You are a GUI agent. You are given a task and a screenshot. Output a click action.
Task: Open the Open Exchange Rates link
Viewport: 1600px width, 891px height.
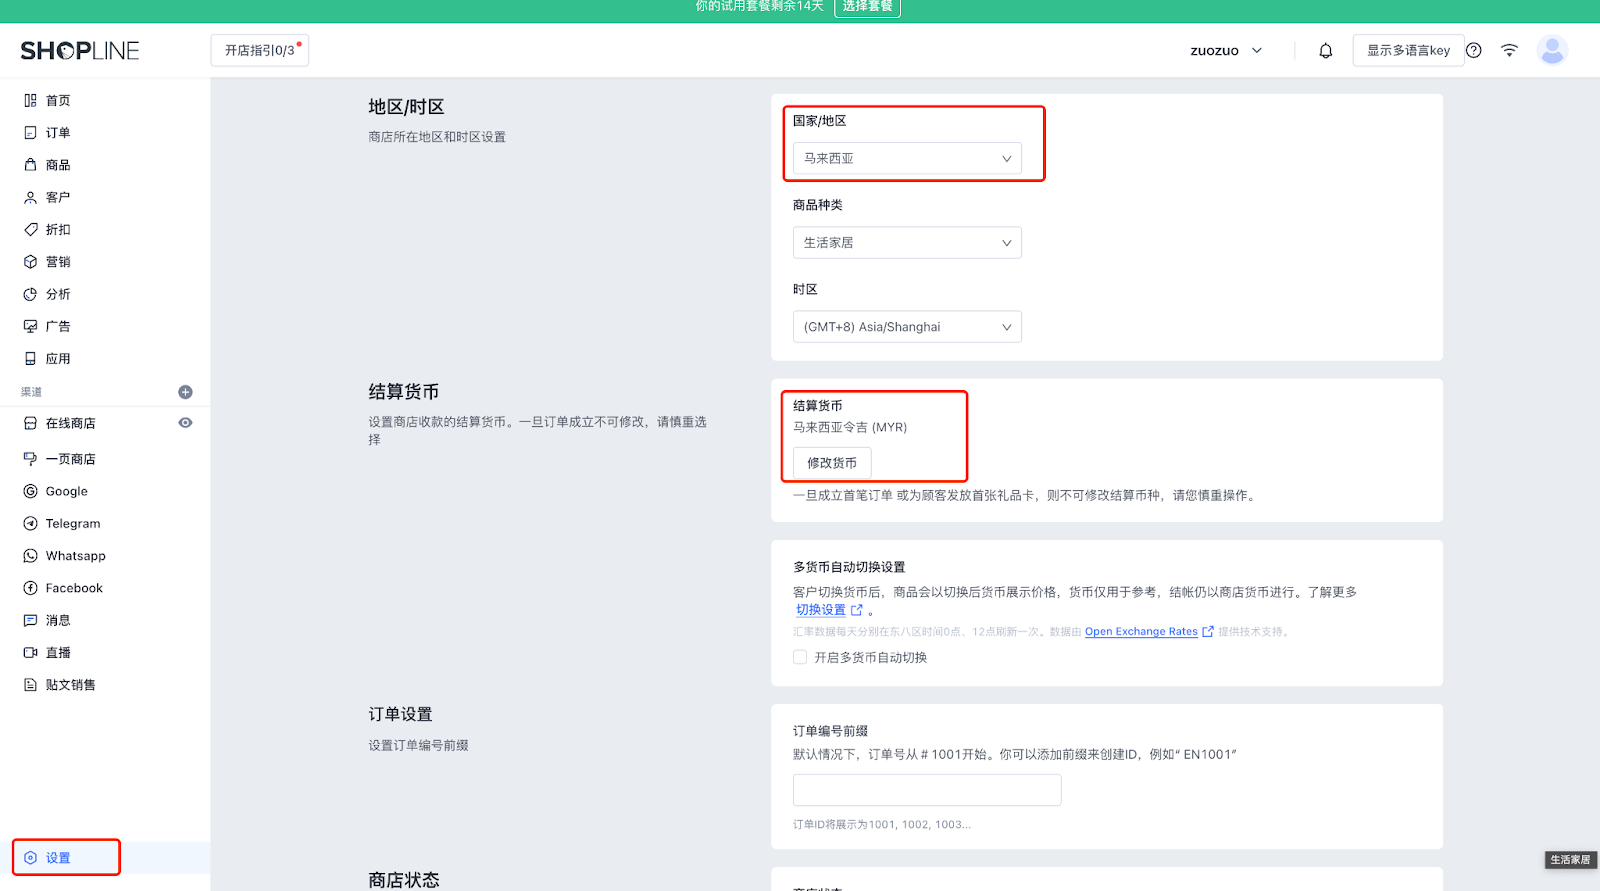tap(1141, 632)
